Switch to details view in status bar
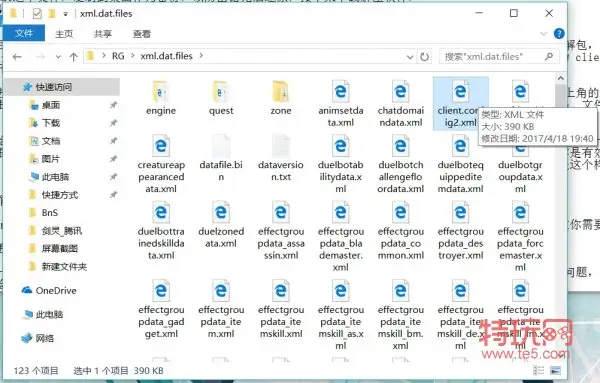 [x=538, y=370]
